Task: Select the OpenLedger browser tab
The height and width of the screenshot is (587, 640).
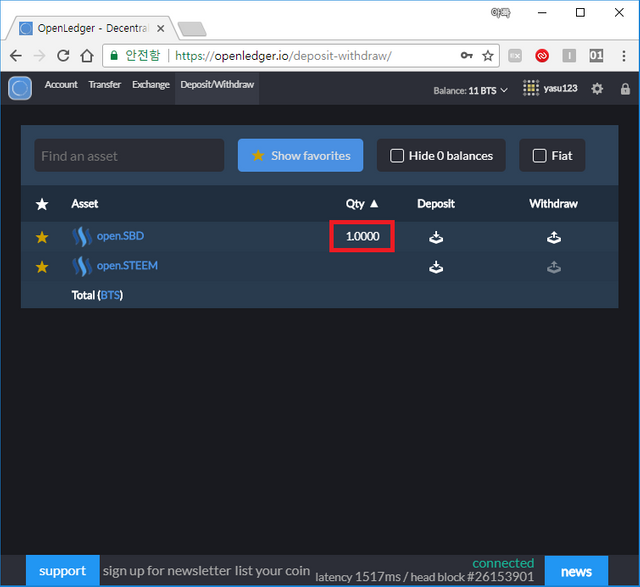Action: click(92, 28)
